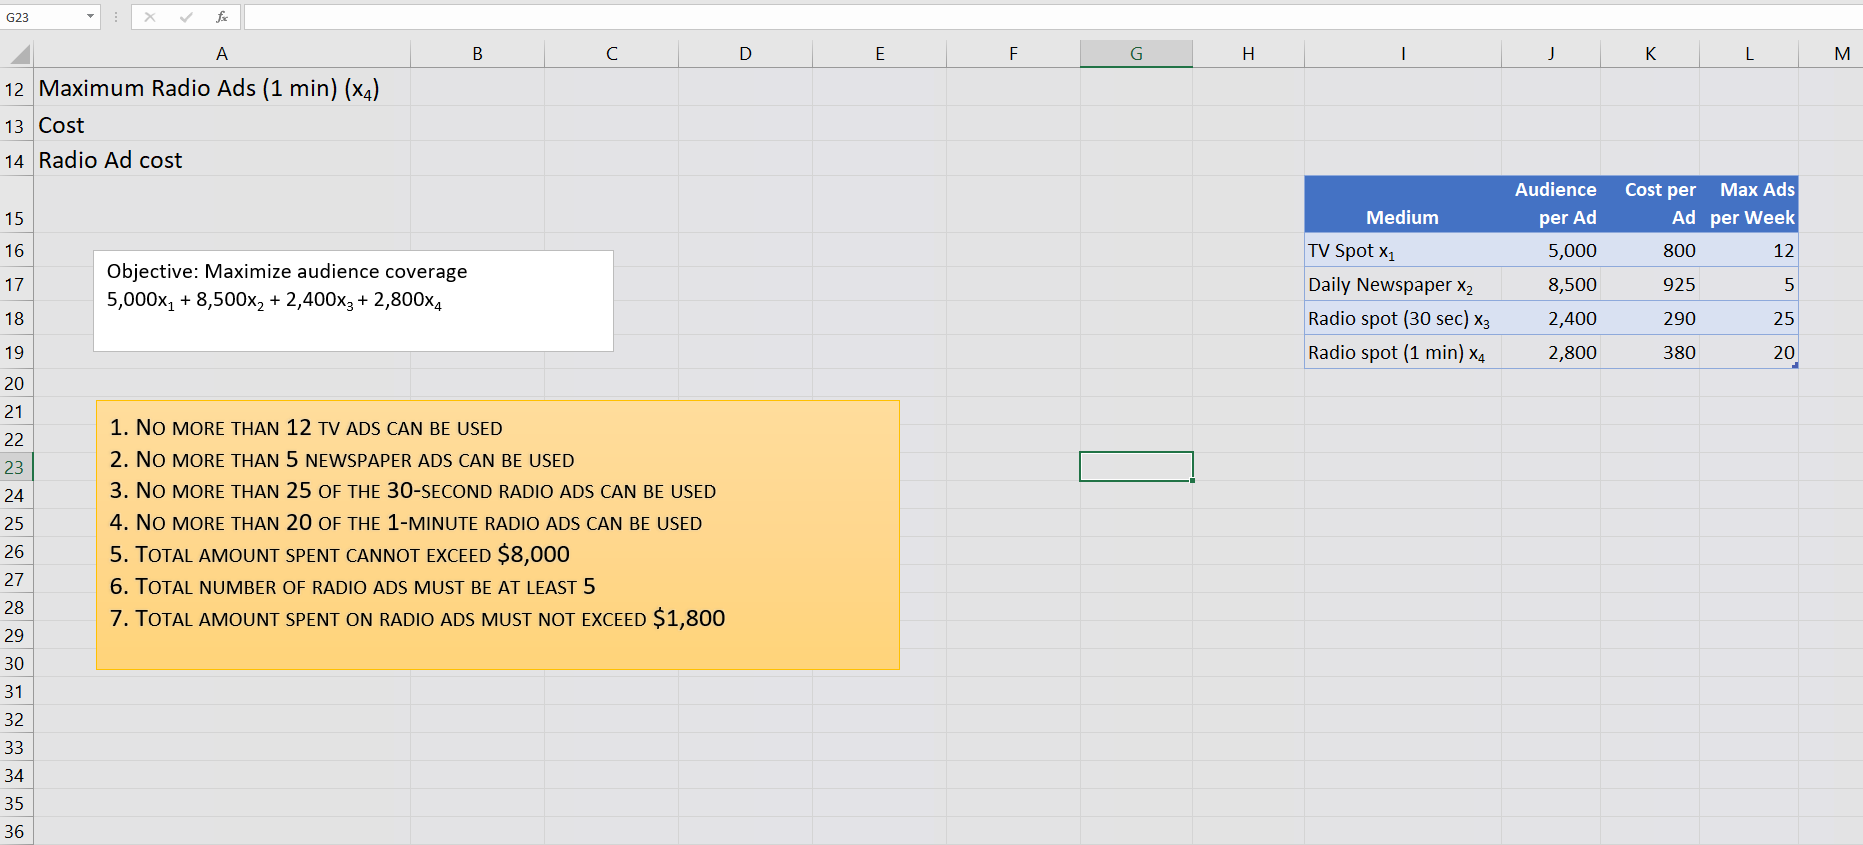
Task: Select the audience value "8,500" cell
Action: point(1551,284)
